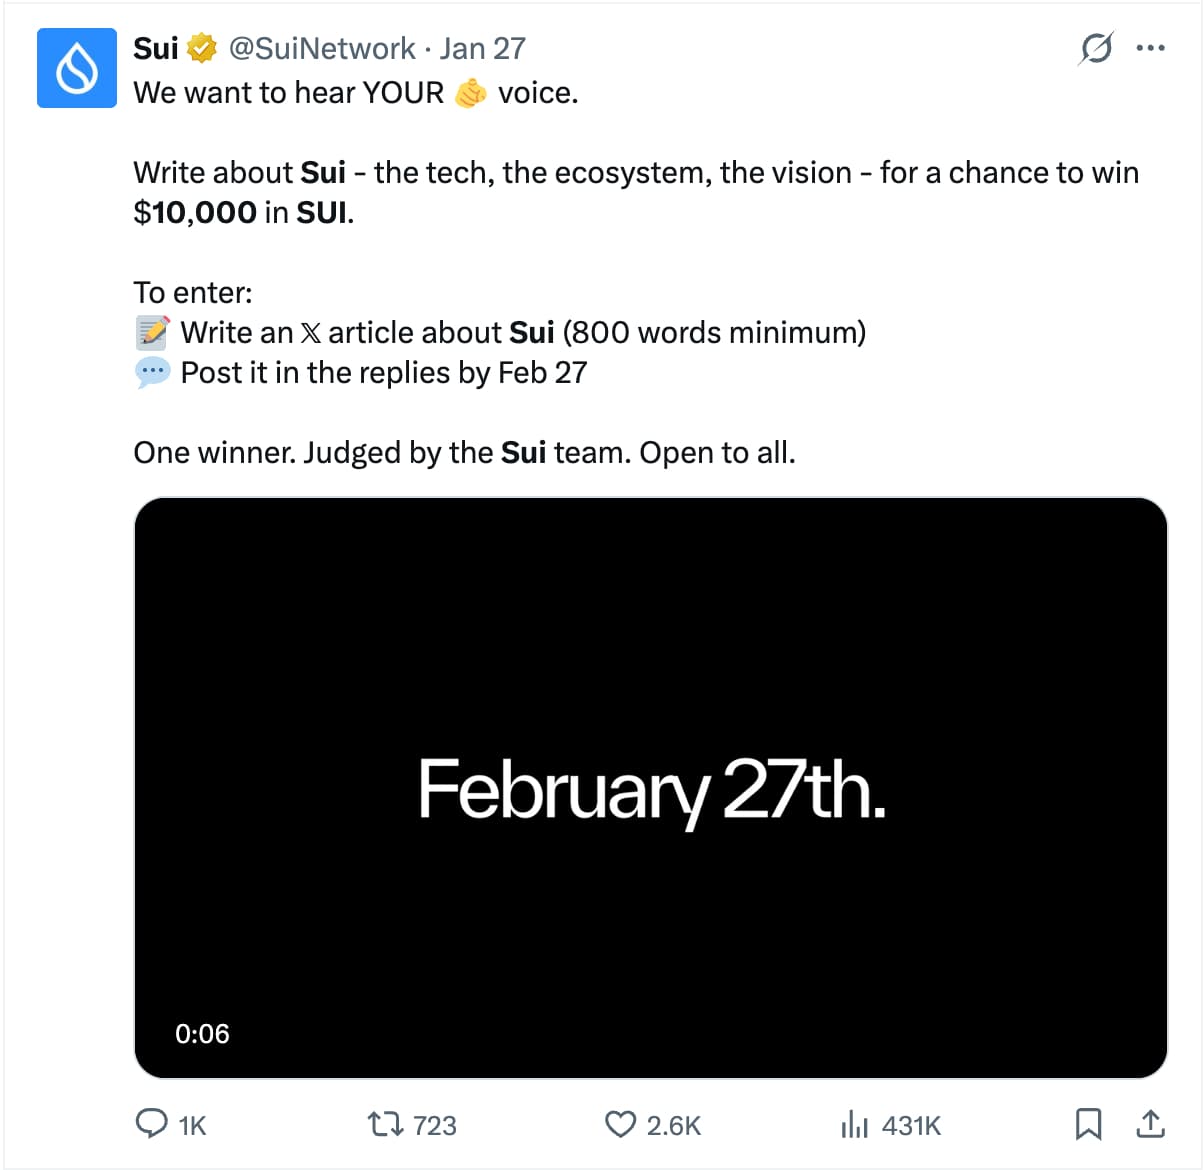Bookmark the post

coord(1091,1124)
